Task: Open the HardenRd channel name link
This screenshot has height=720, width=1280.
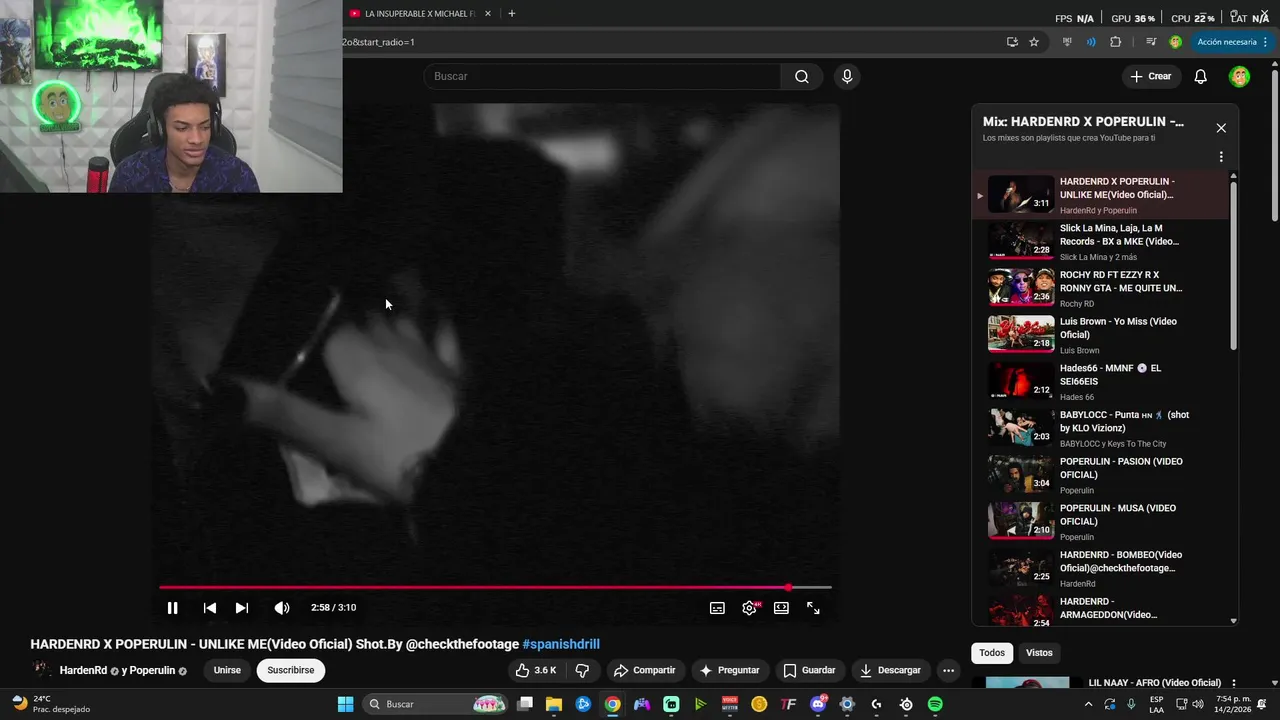Action: 83,670
